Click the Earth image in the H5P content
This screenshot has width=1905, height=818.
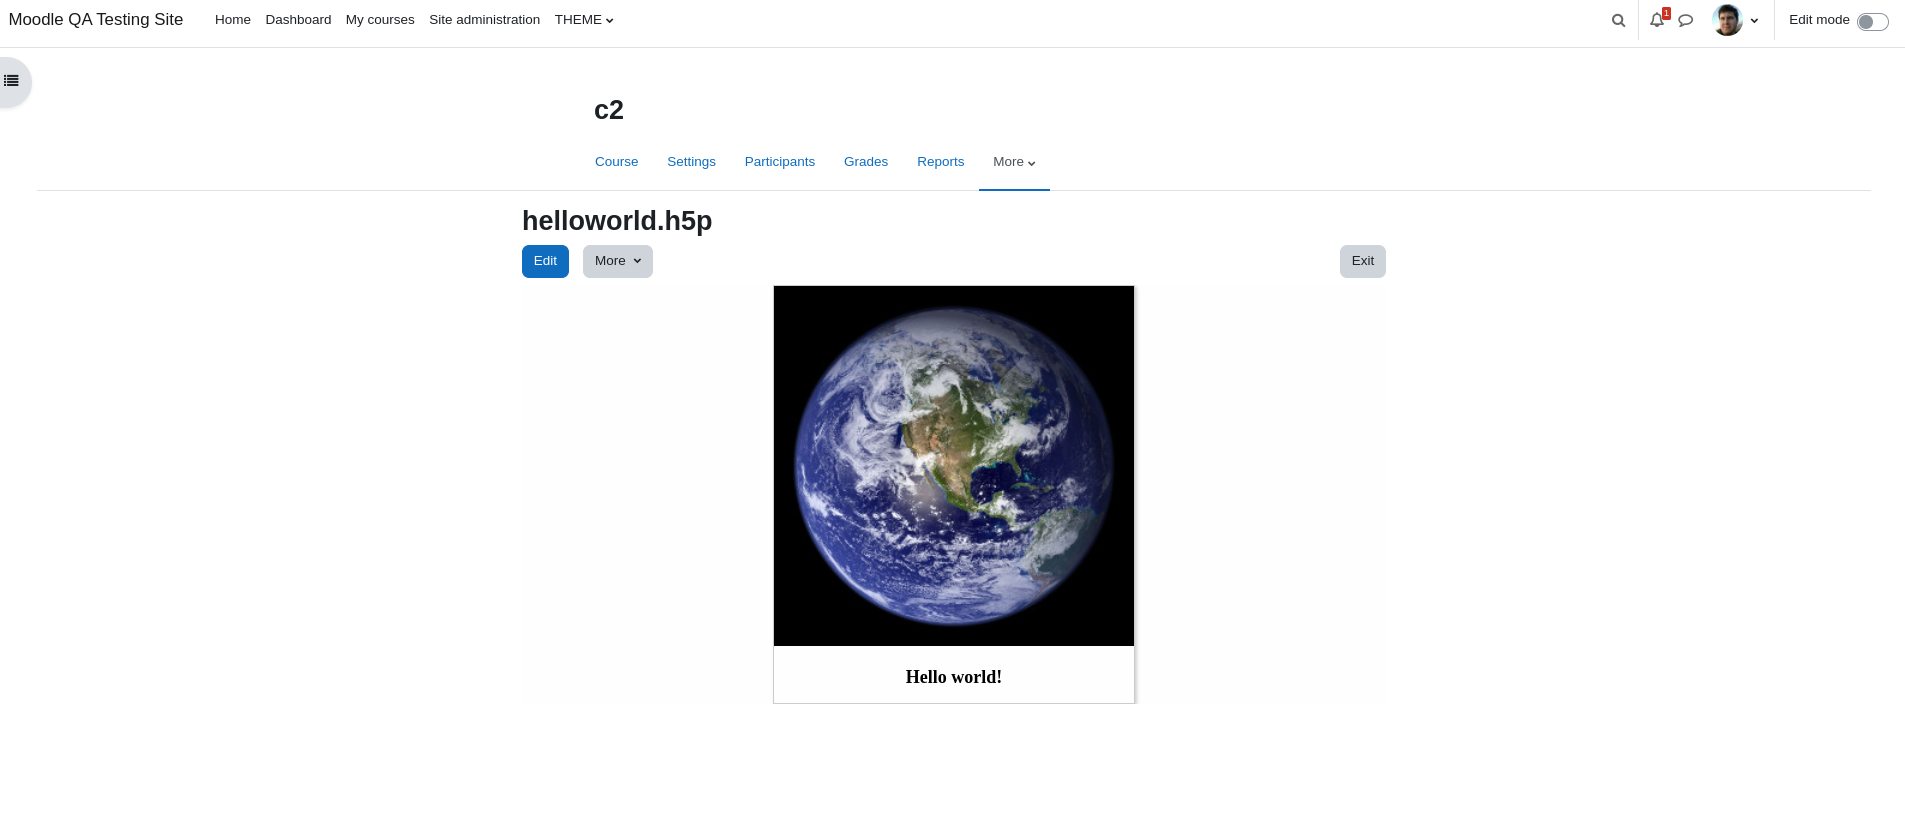[954, 466]
